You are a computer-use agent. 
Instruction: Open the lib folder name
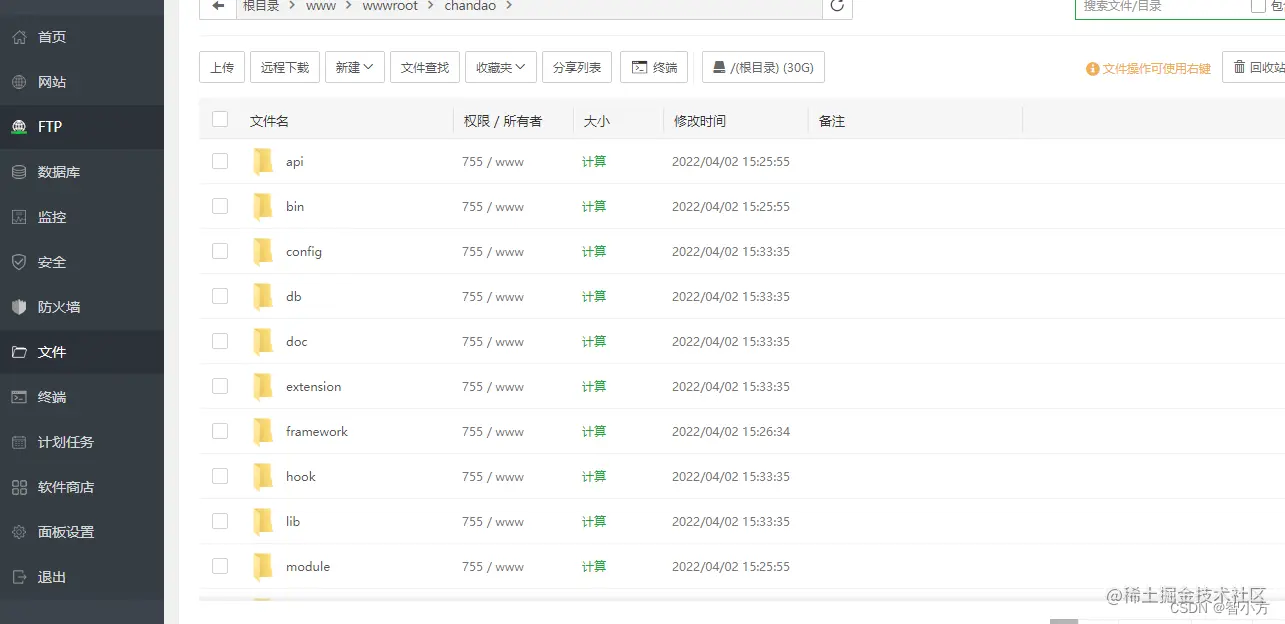pyautogui.click(x=293, y=521)
